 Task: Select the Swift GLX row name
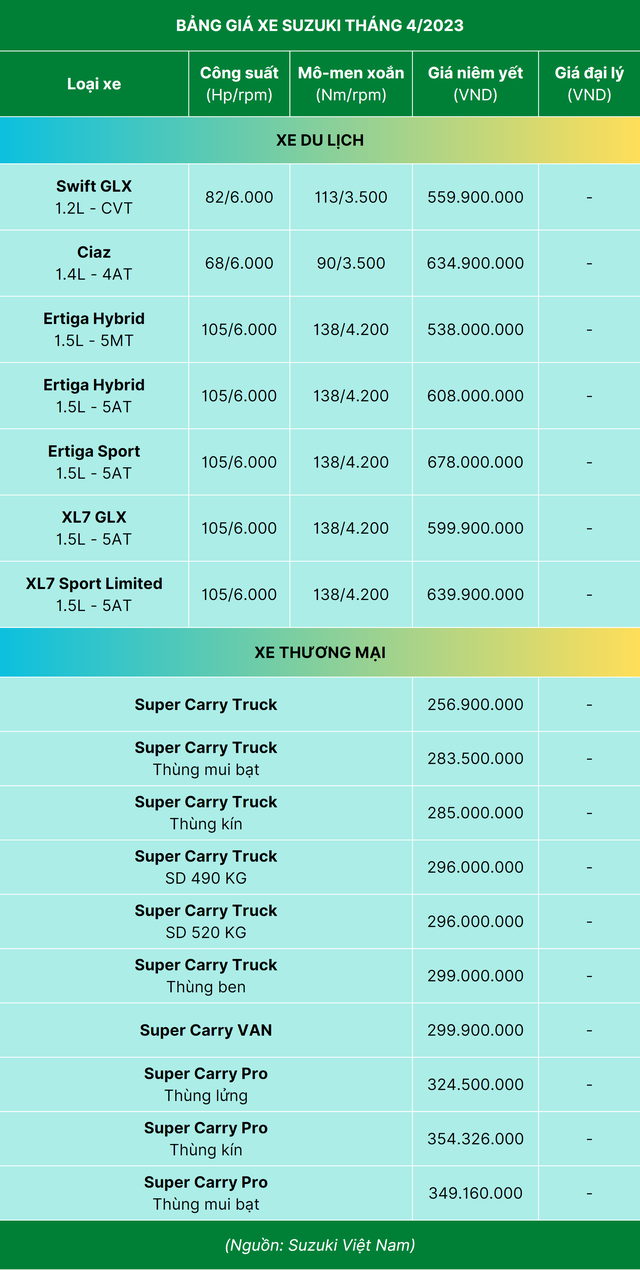click(94, 197)
